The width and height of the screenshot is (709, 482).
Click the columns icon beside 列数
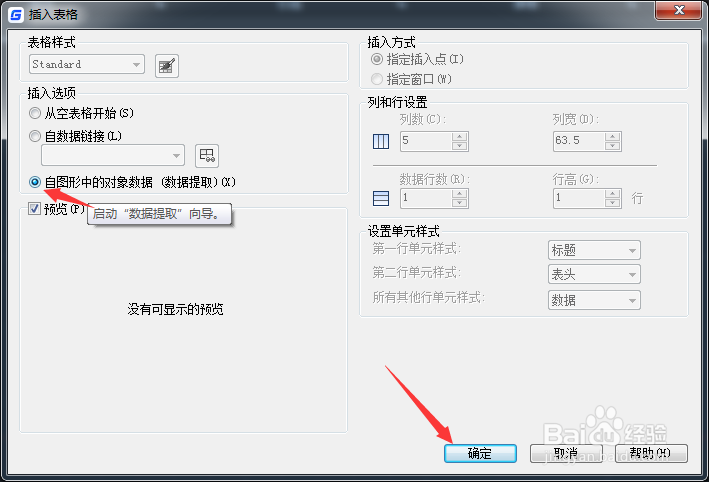[x=381, y=141]
